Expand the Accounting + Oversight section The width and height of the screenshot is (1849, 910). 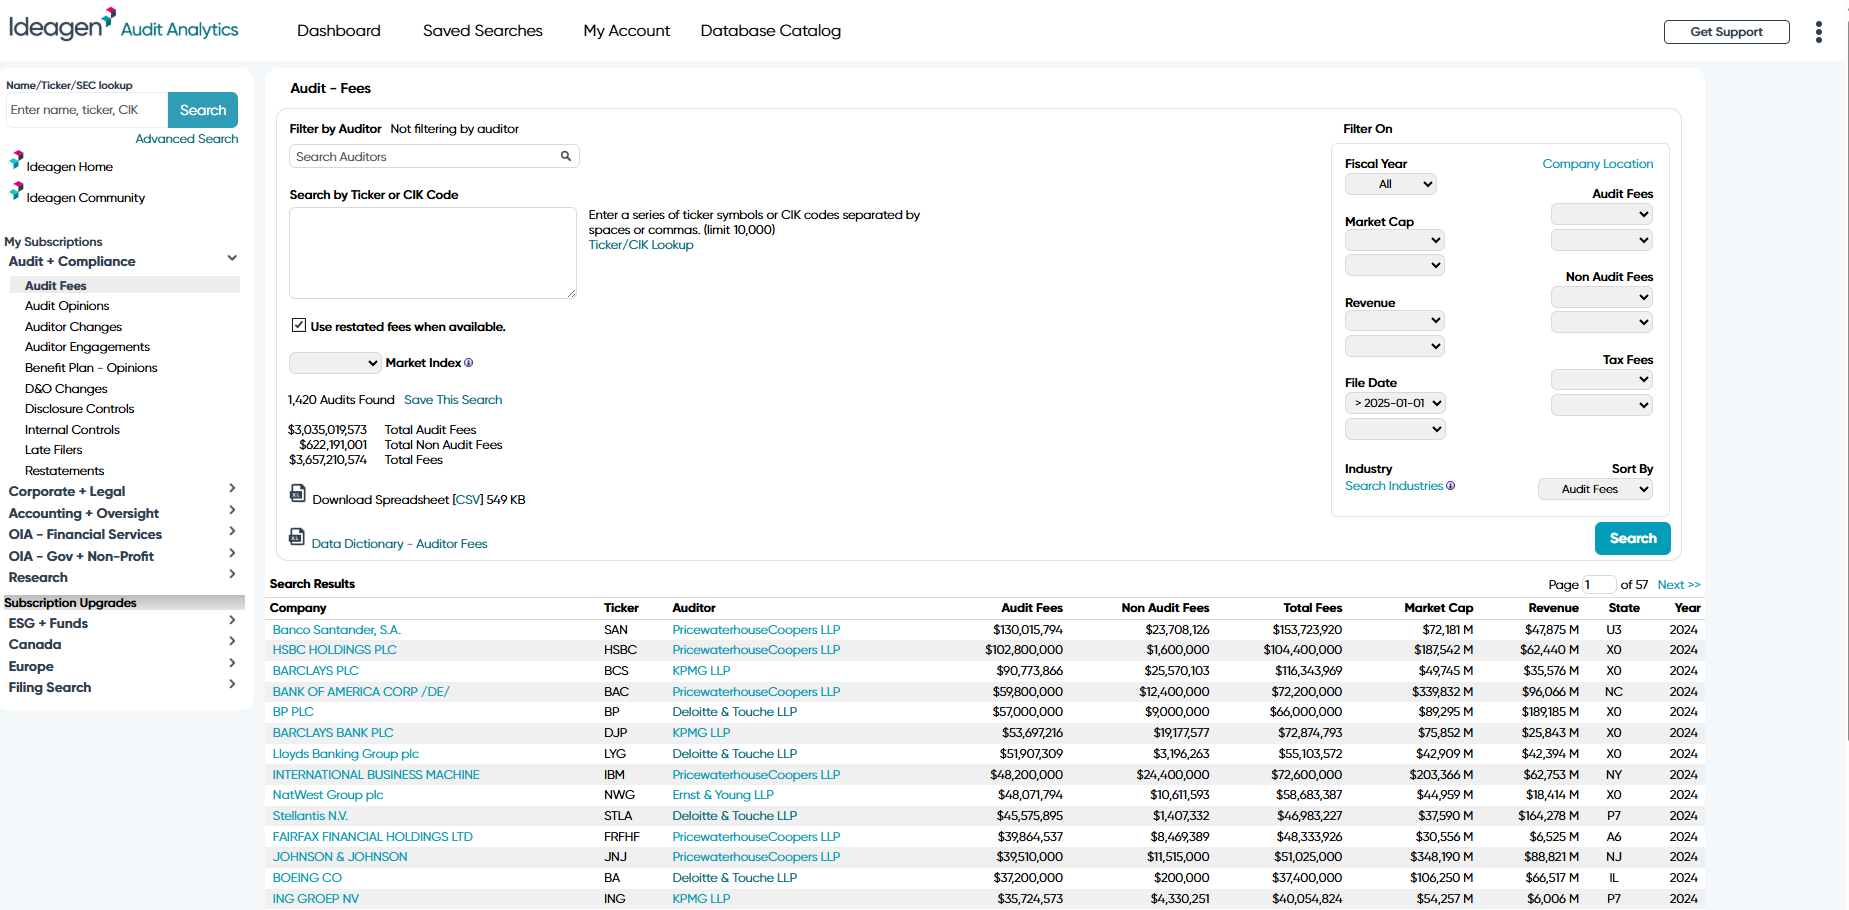[x=232, y=511]
